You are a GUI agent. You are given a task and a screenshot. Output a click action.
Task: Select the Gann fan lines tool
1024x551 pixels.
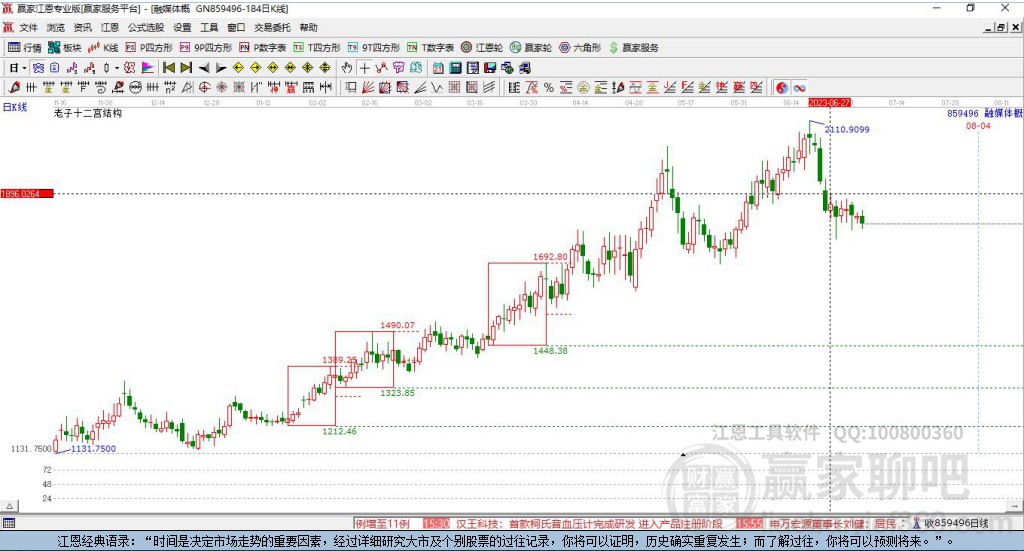pyautogui.click(x=368, y=87)
